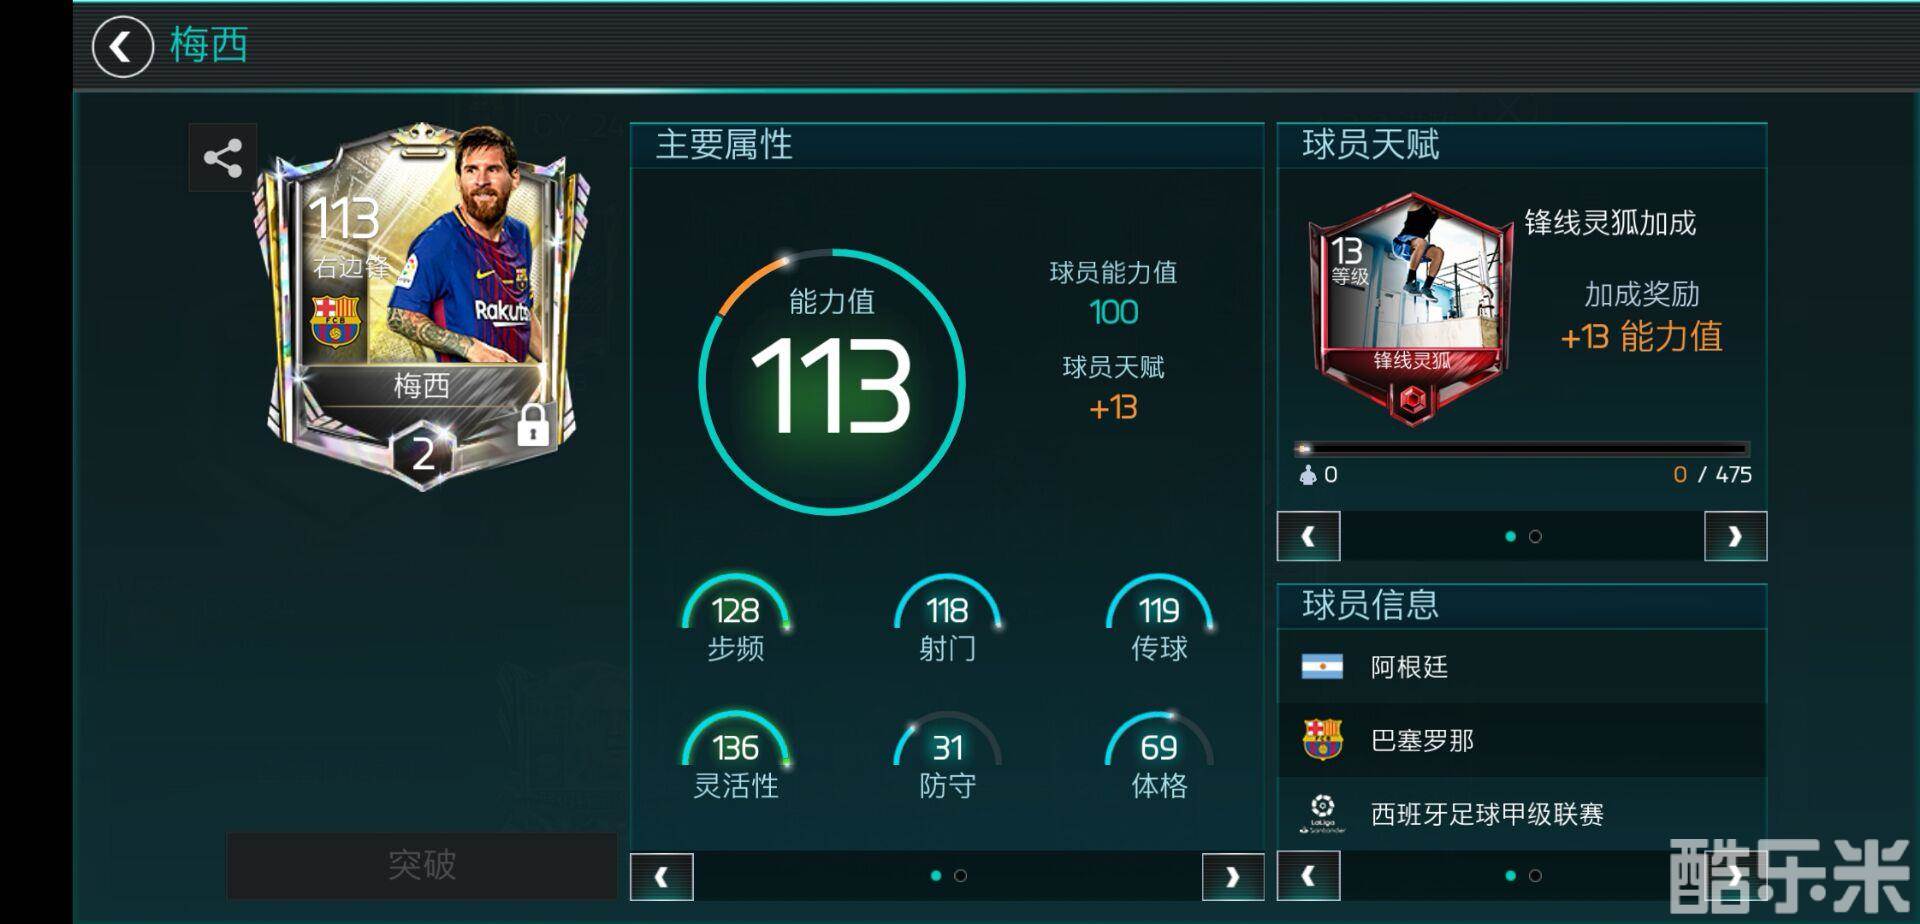Screen dimensions: 1920x924
Task: Select second page dot under 球员信息
Action: click(x=1535, y=875)
